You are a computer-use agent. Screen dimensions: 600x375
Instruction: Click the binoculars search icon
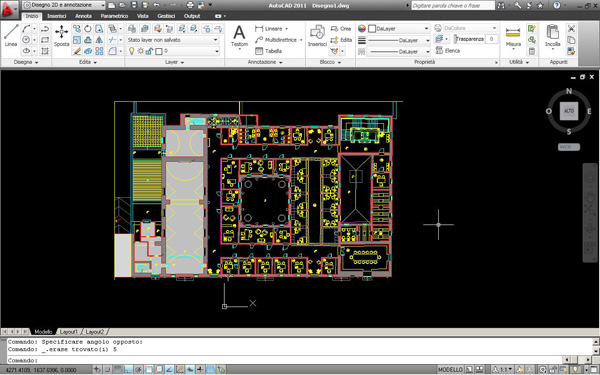[x=501, y=5]
